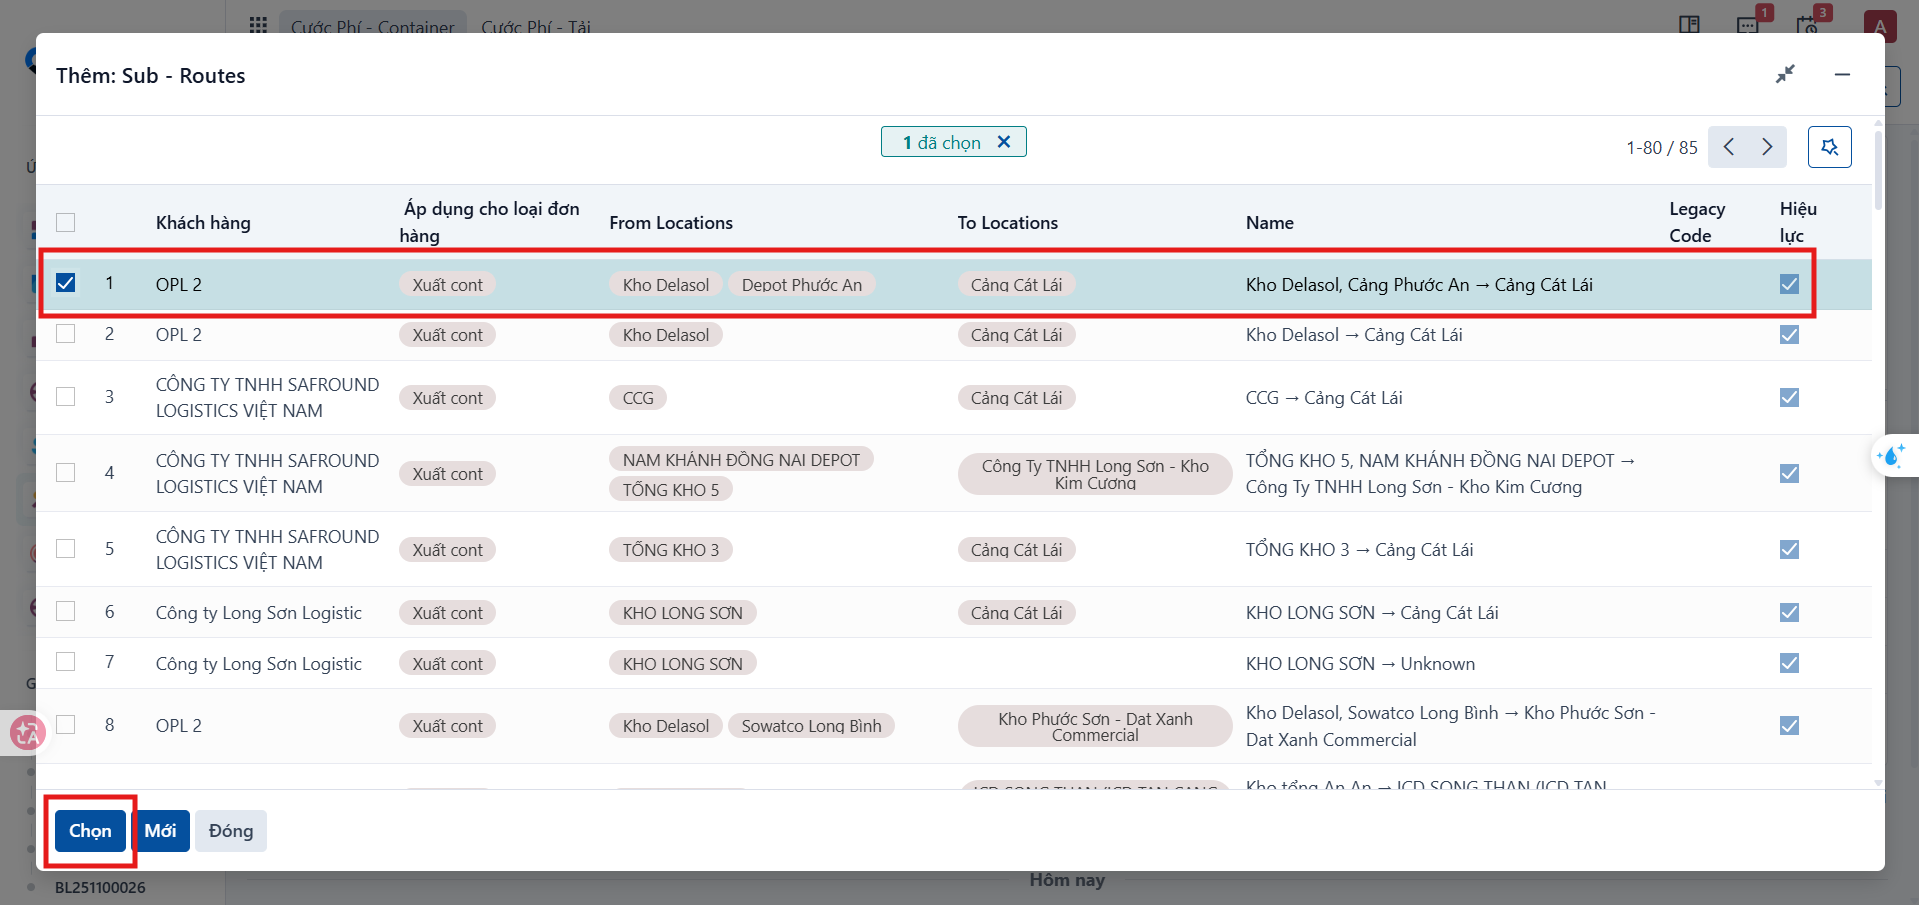Click name 'Kho Delasol → Cảng Cát Lái'

point(1354,335)
